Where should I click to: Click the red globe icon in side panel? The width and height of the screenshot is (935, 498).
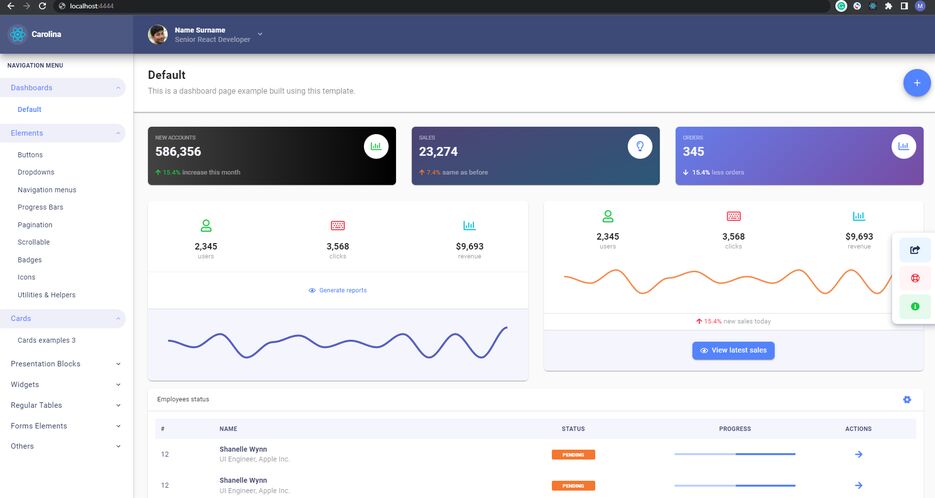tap(914, 278)
